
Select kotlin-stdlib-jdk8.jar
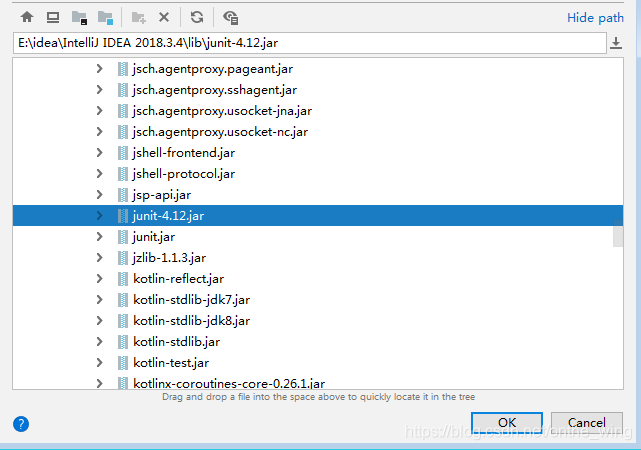(x=191, y=320)
